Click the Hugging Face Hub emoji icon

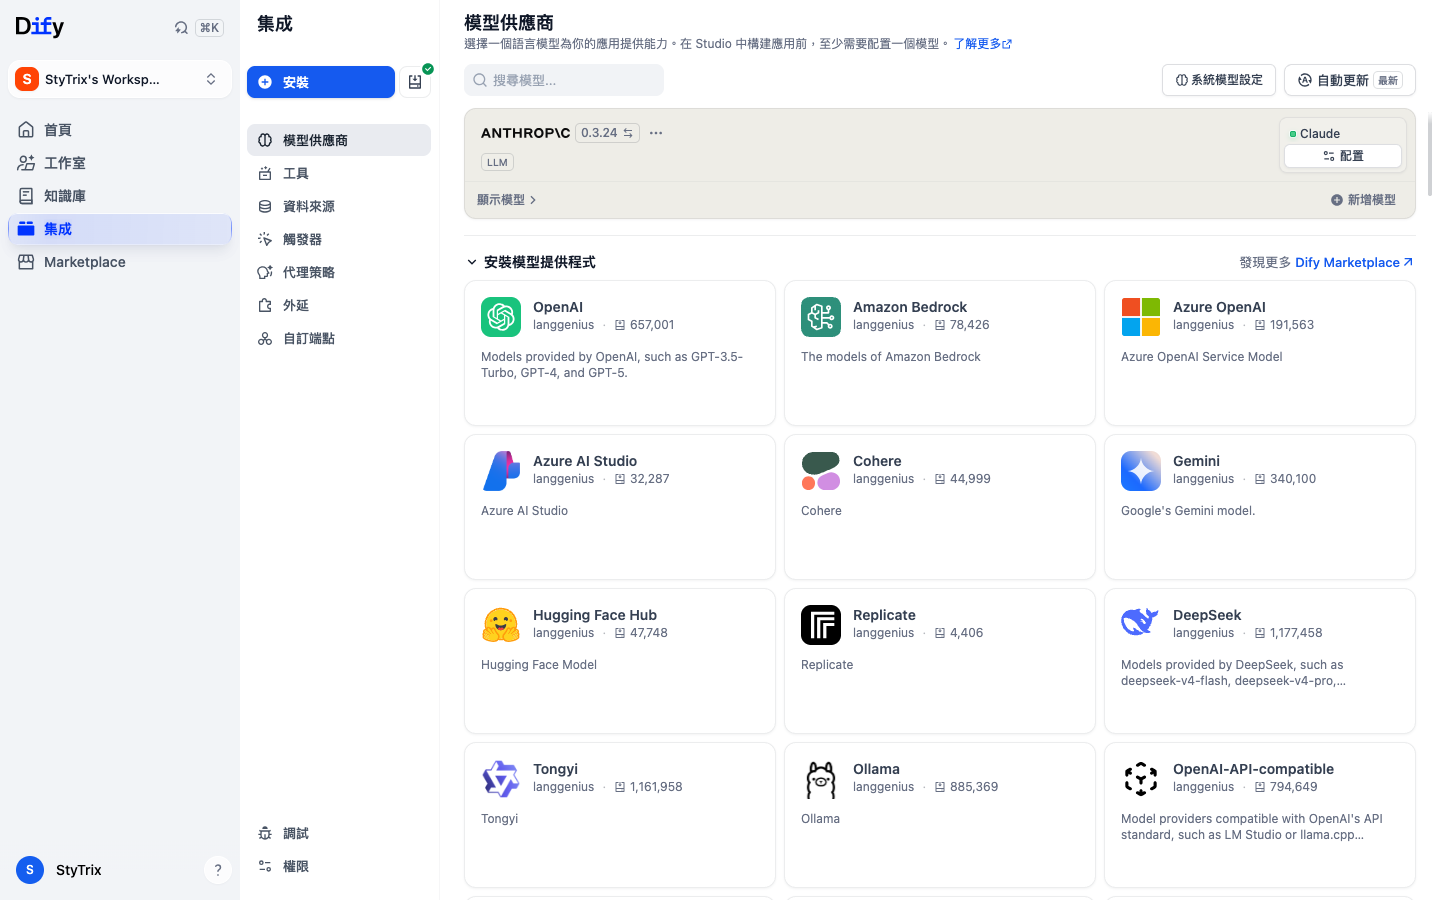click(501, 625)
